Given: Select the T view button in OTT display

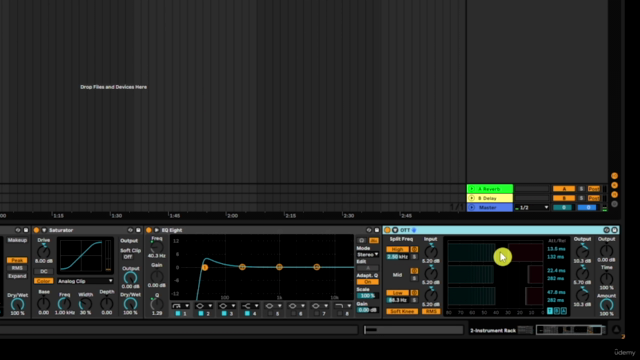Looking at the screenshot, I should tap(550, 311).
